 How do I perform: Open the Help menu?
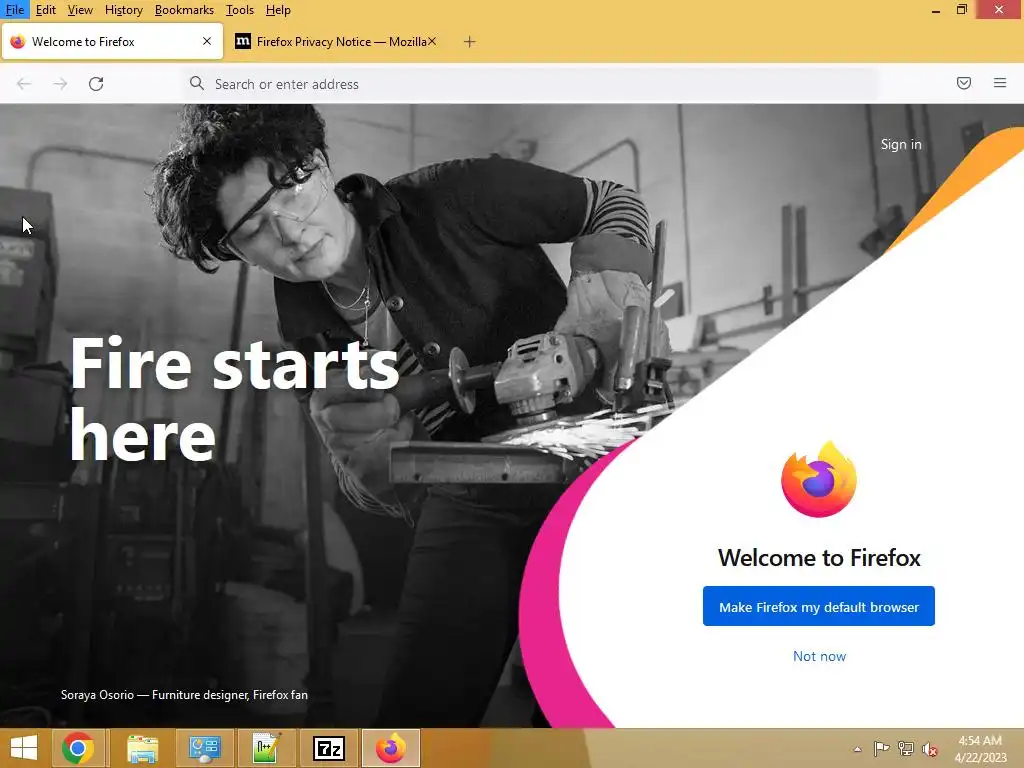point(278,10)
